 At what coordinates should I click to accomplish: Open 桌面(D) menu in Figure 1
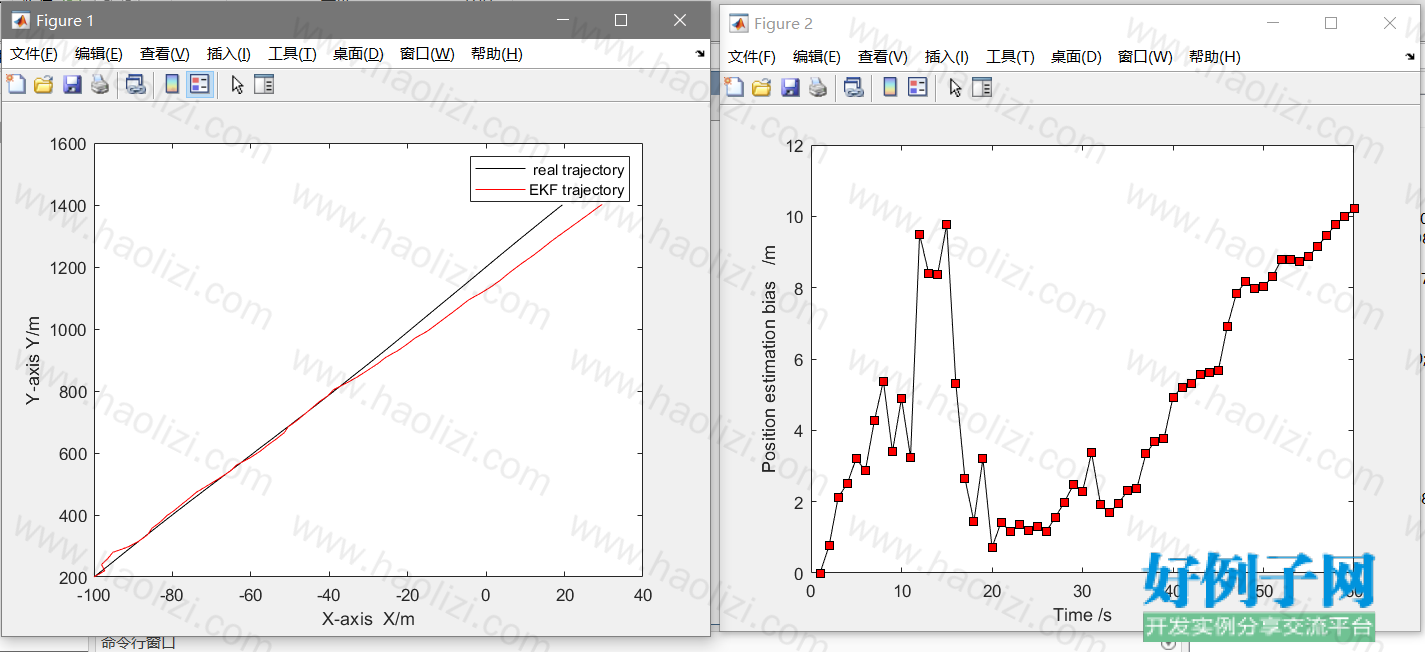[x=358, y=54]
